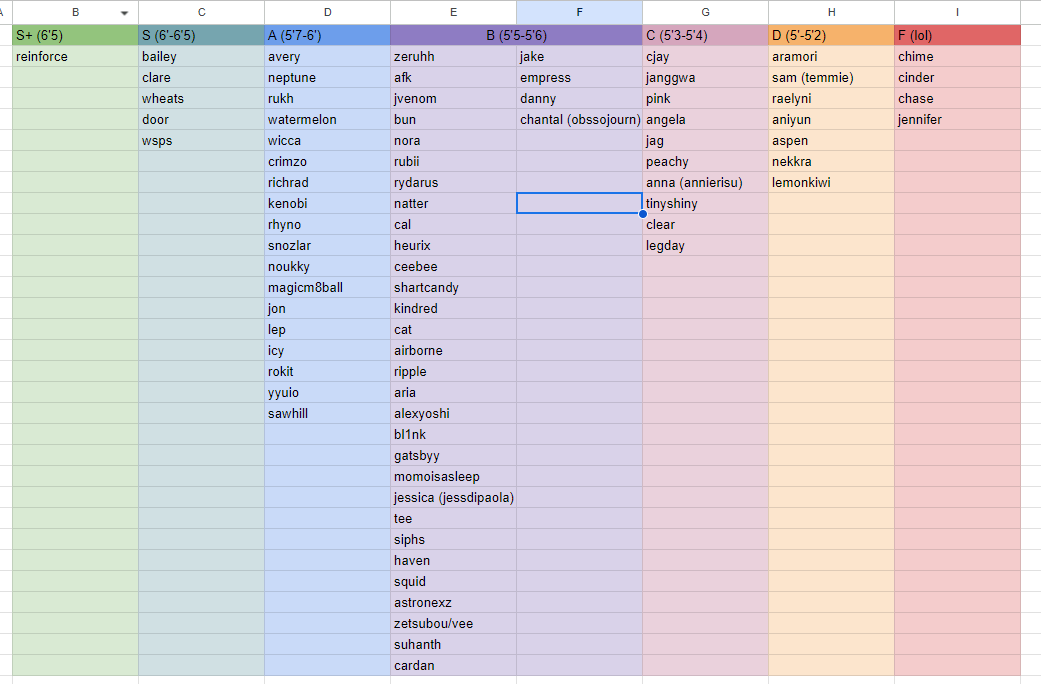Select the cell containing cardan
1041x684 pixels.
click(453, 665)
